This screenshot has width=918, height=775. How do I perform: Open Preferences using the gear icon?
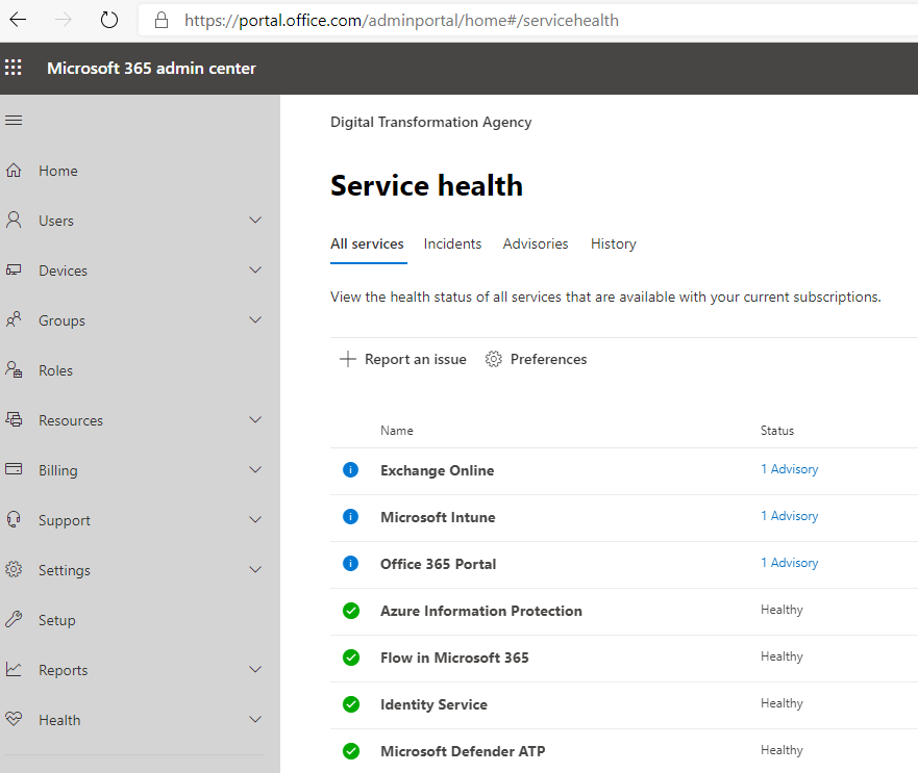(x=493, y=359)
